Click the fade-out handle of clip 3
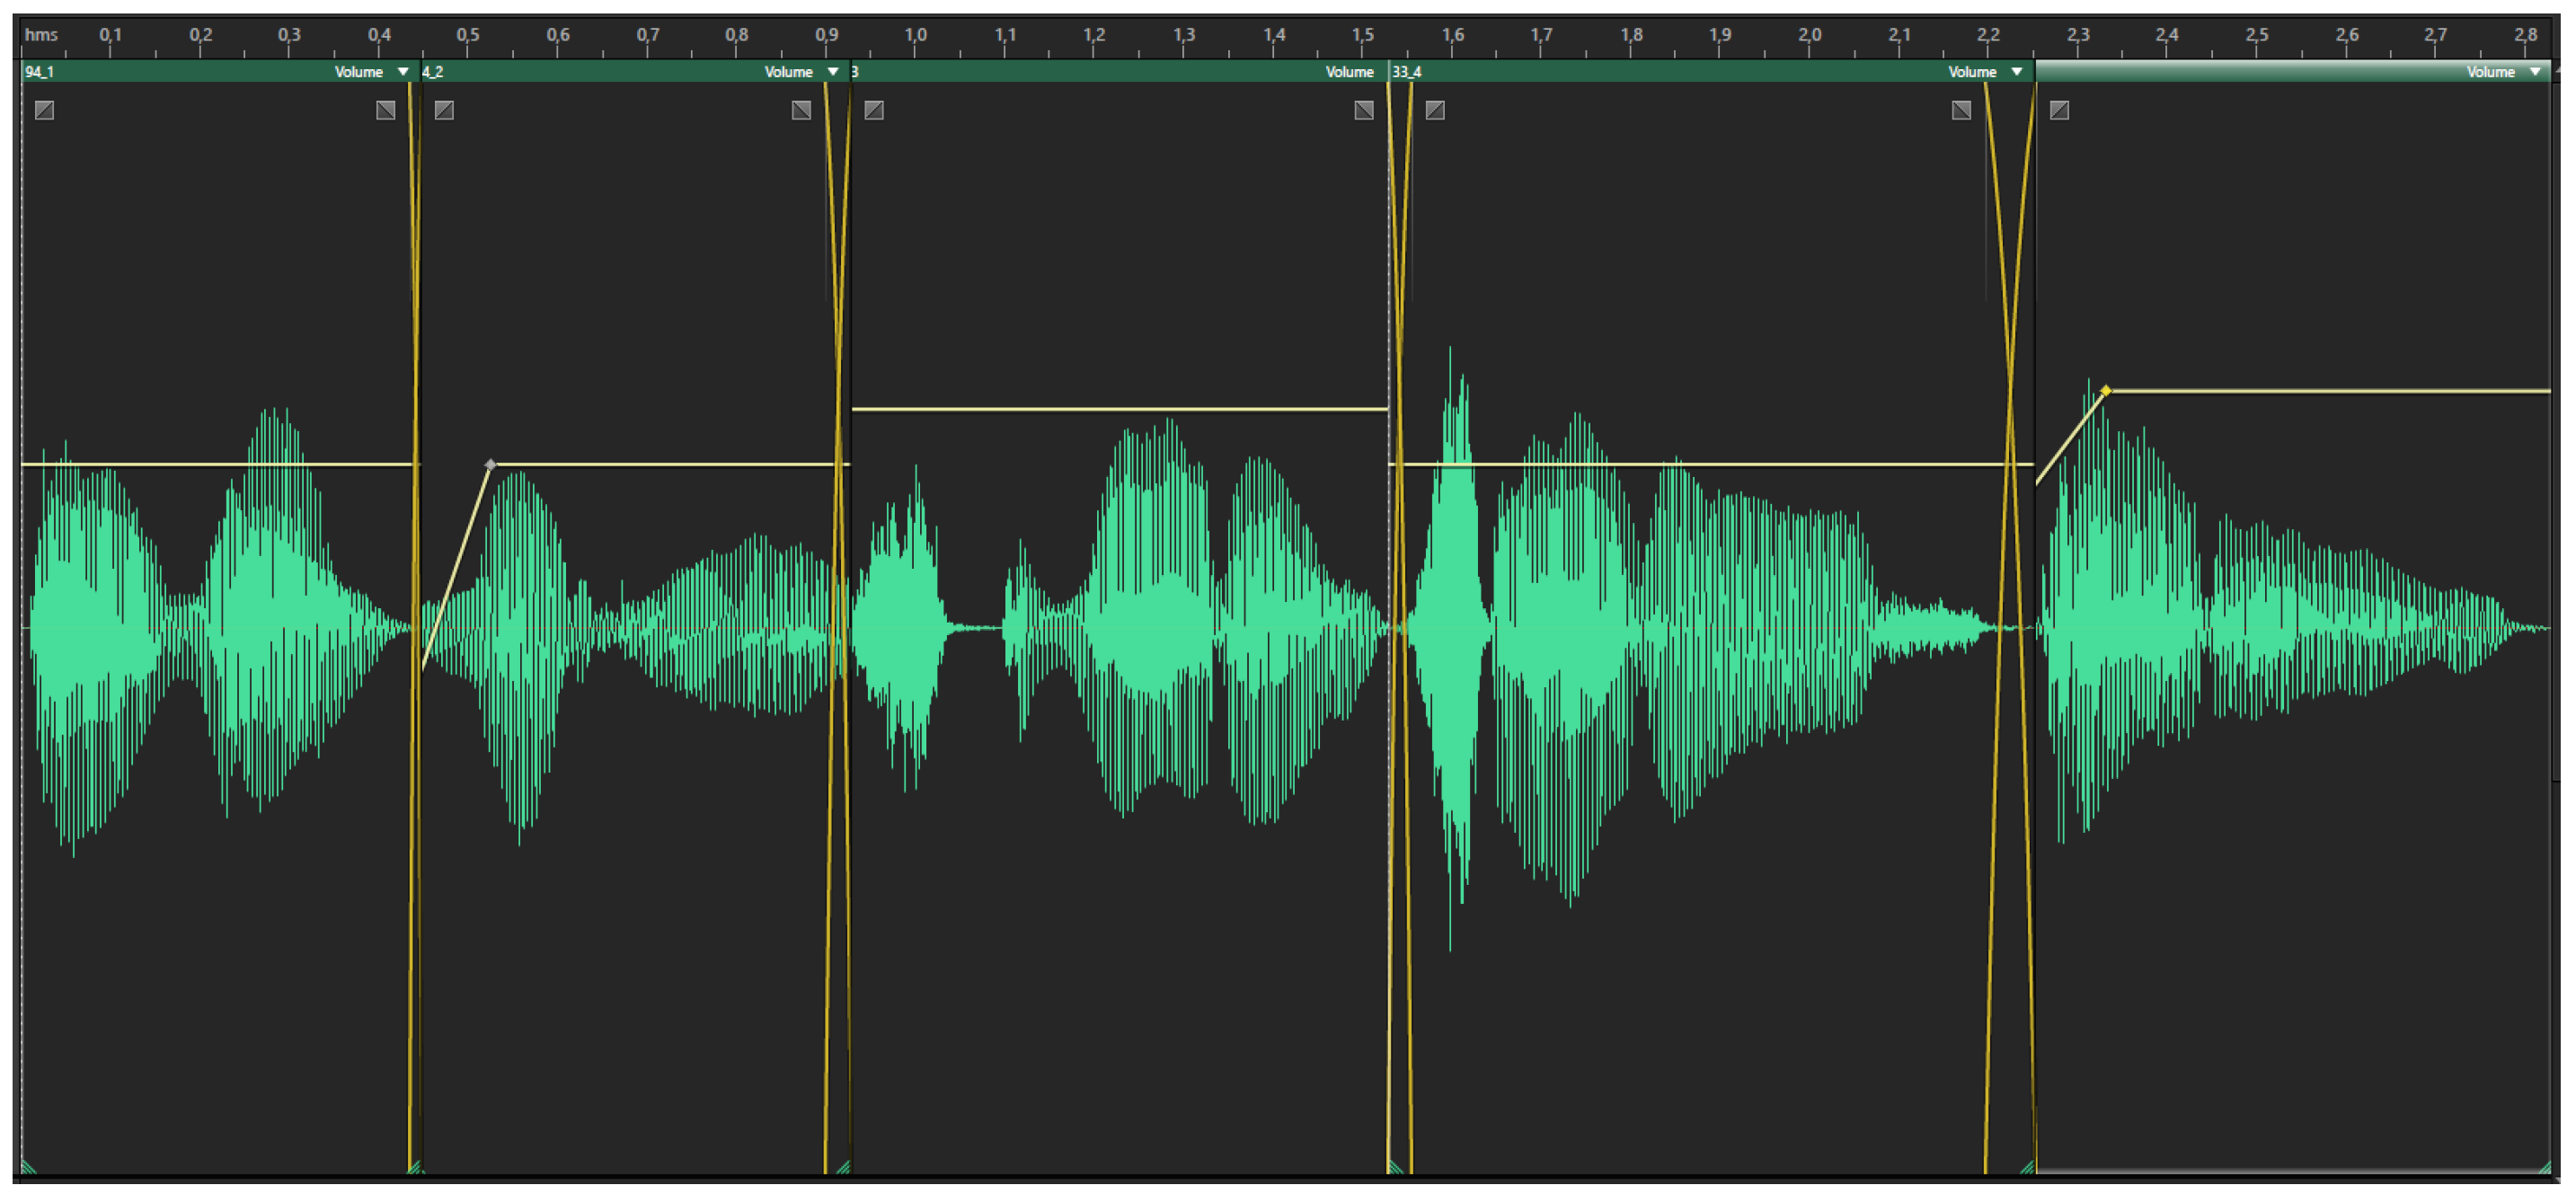Screen dimensions: 2576x1203 point(1364,110)
